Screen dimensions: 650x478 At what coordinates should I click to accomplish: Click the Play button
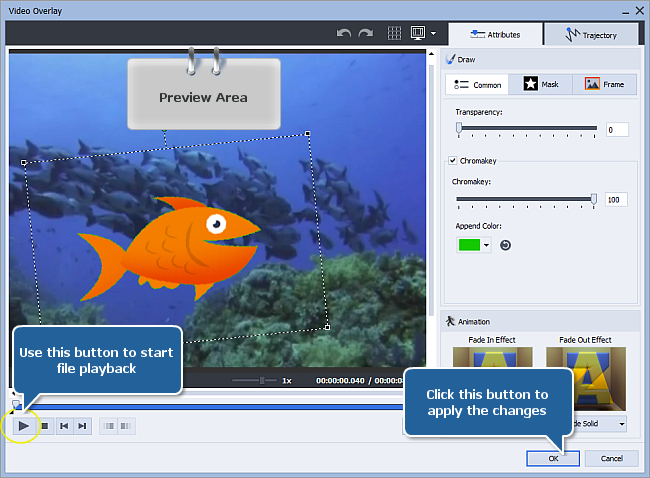(x=23, y=426)
